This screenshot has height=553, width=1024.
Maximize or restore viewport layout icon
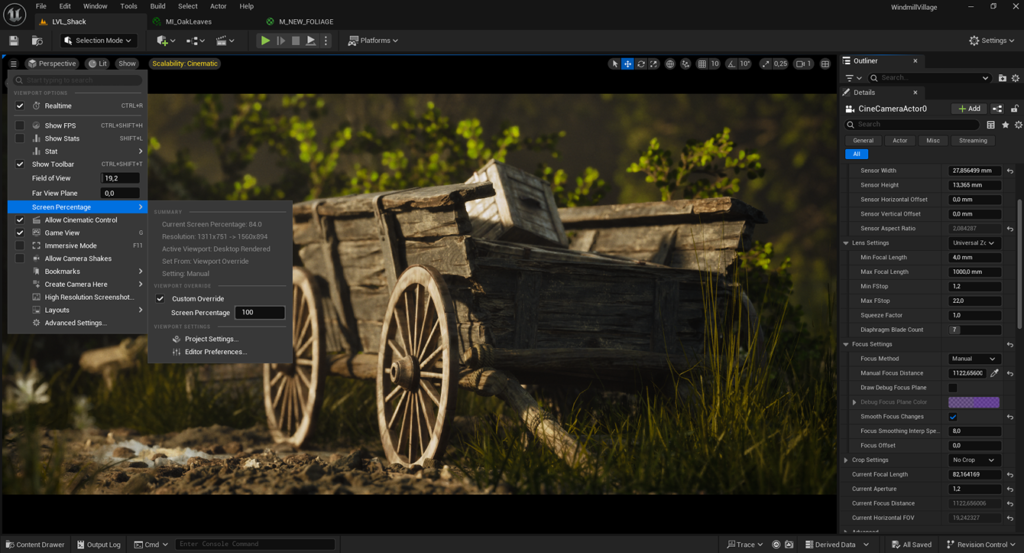point(825,64)
